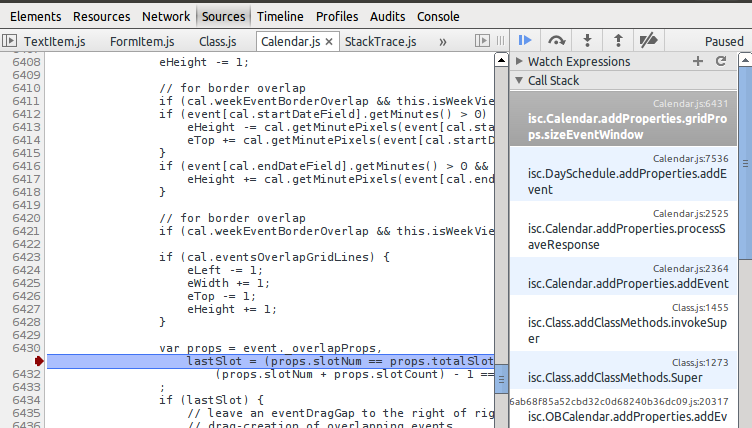Click the code editor vertical scrollbar thumb
Image resolution: width=752 pixels, height=428 pixels.
pos(502,377)
